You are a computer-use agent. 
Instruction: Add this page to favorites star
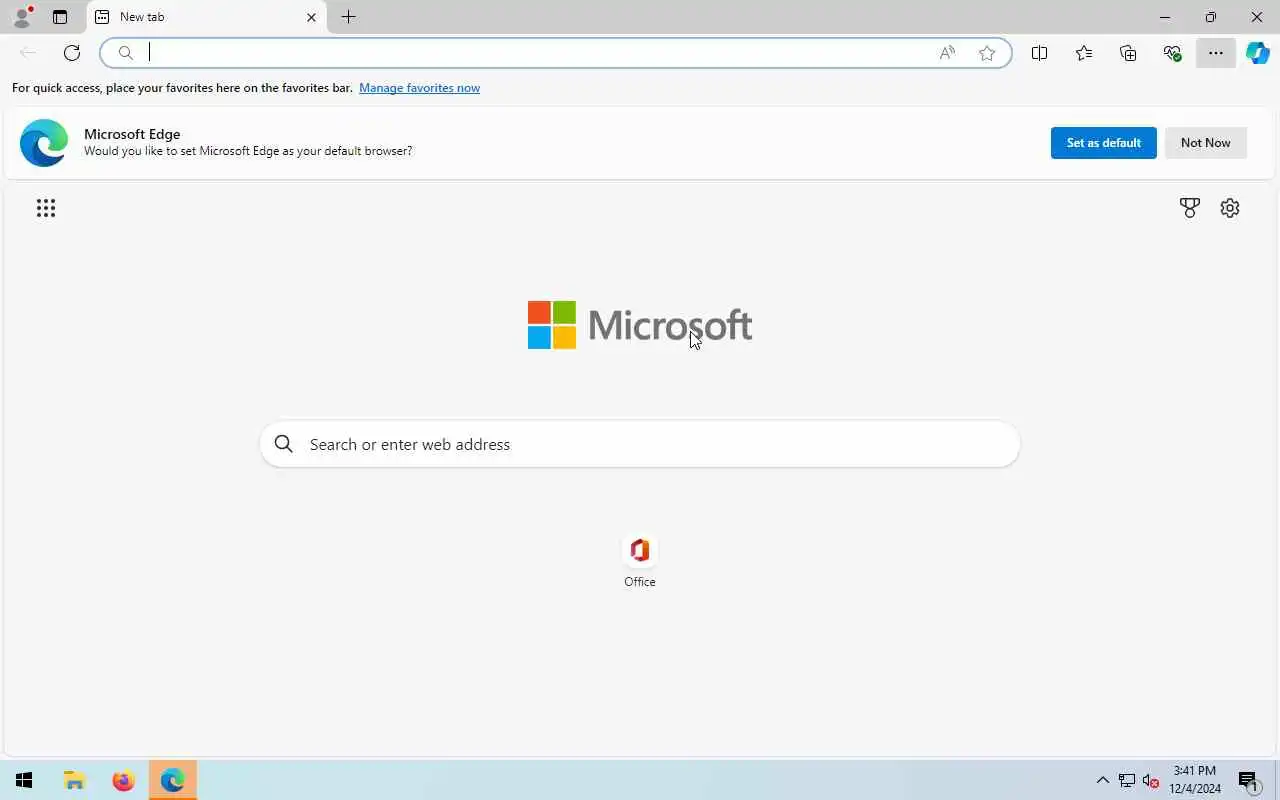(x=987, y=53)
